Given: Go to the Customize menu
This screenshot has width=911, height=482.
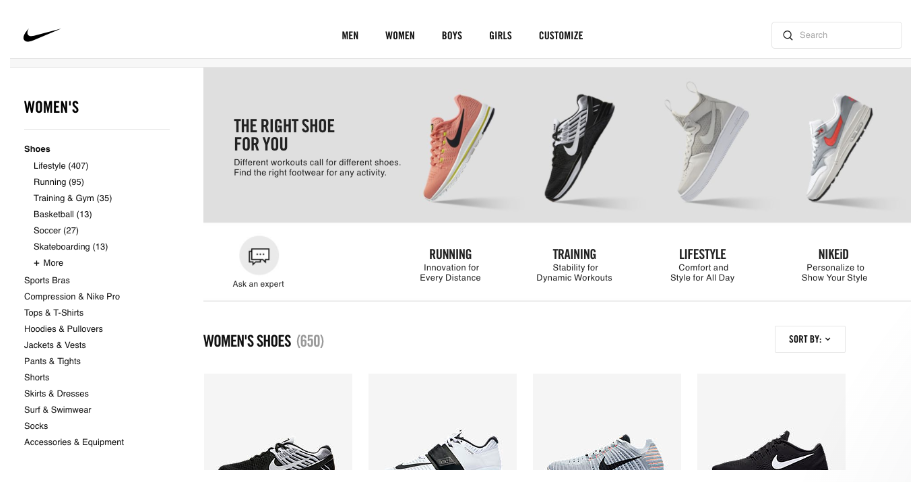Looking at the screenshot, I should tap(561, 35).
